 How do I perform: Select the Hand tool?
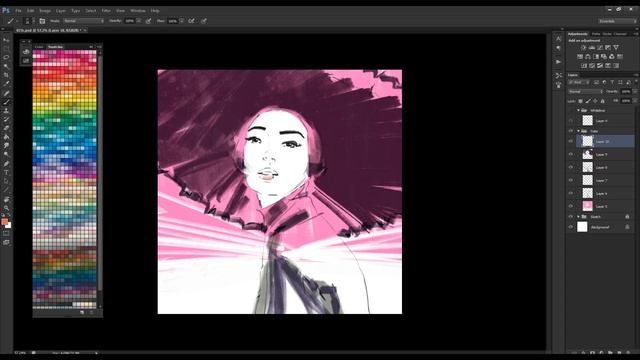[x=6, y=199]
